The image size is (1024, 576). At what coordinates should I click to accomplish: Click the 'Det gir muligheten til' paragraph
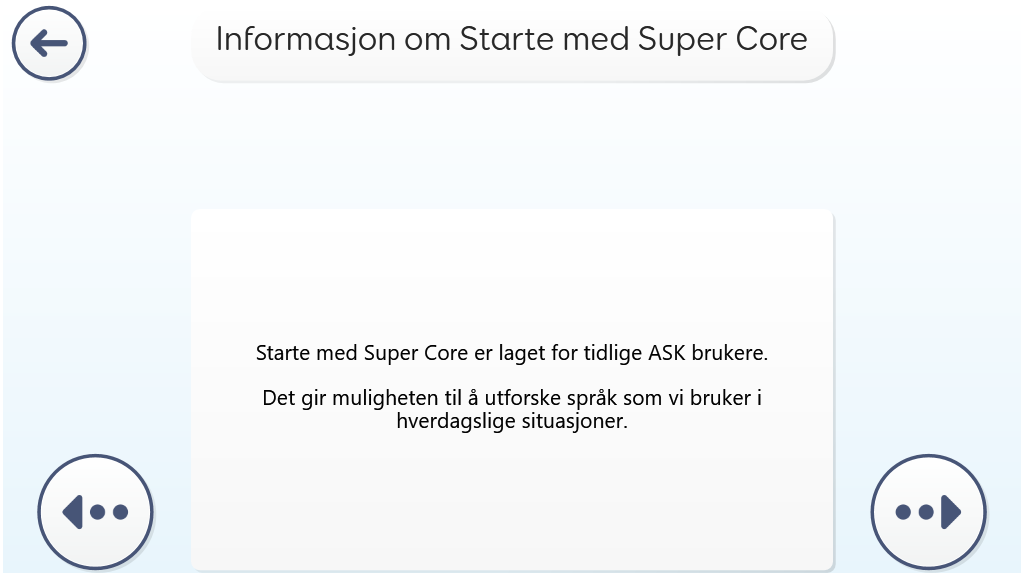tap(512, 409)
